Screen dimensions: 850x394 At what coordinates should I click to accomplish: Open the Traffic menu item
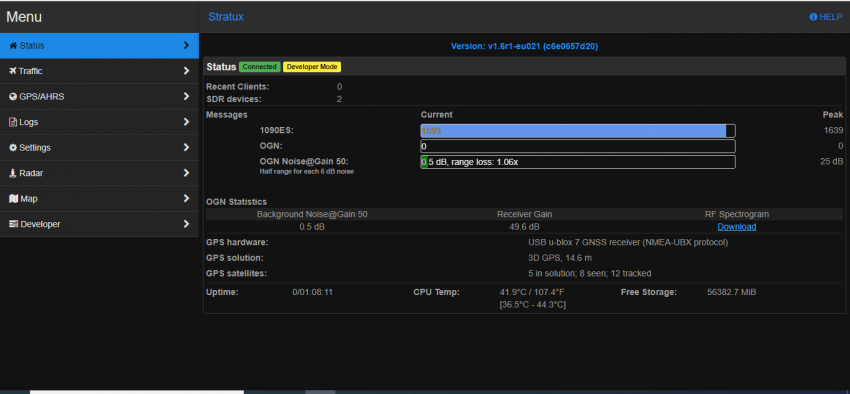point(99,71)
